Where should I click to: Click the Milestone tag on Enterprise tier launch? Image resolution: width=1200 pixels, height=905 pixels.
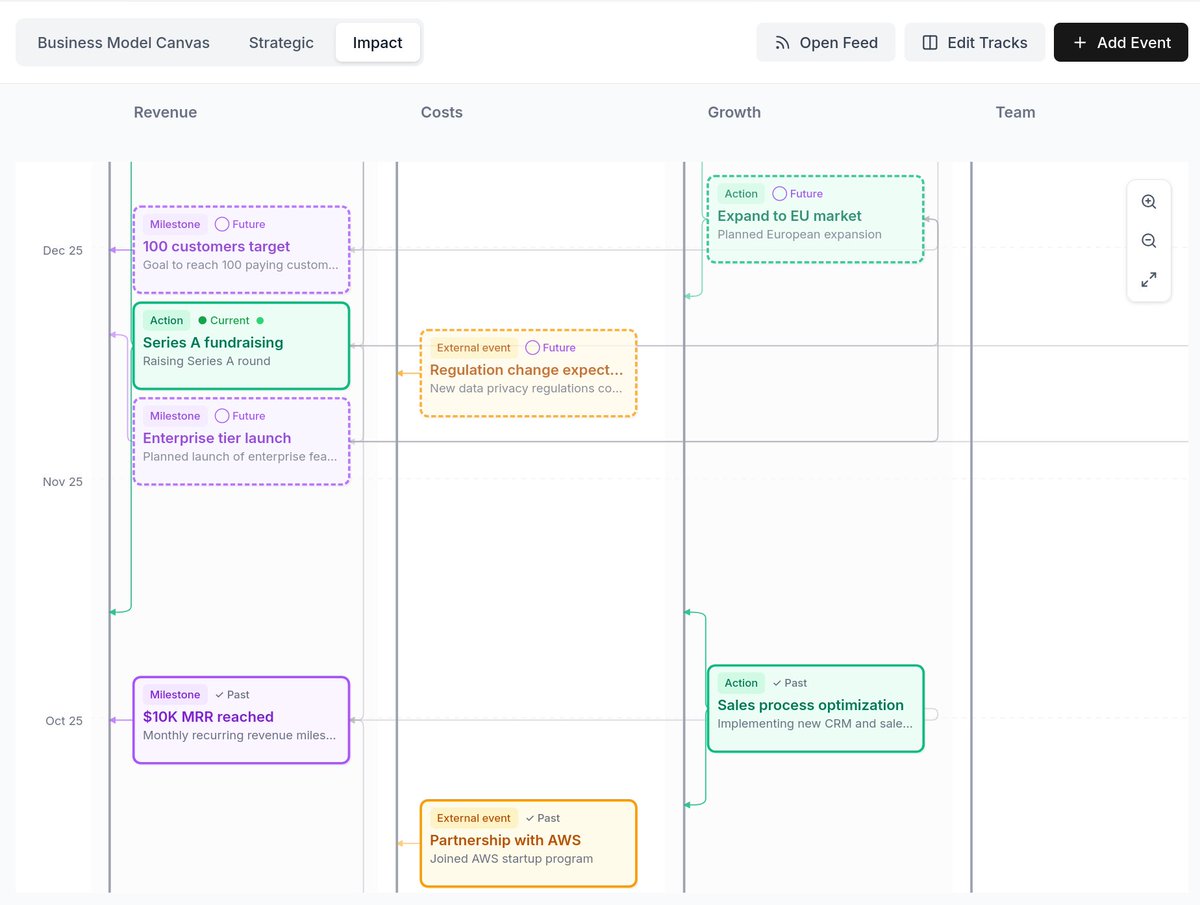pyautogui.click(x=175, y=416)
